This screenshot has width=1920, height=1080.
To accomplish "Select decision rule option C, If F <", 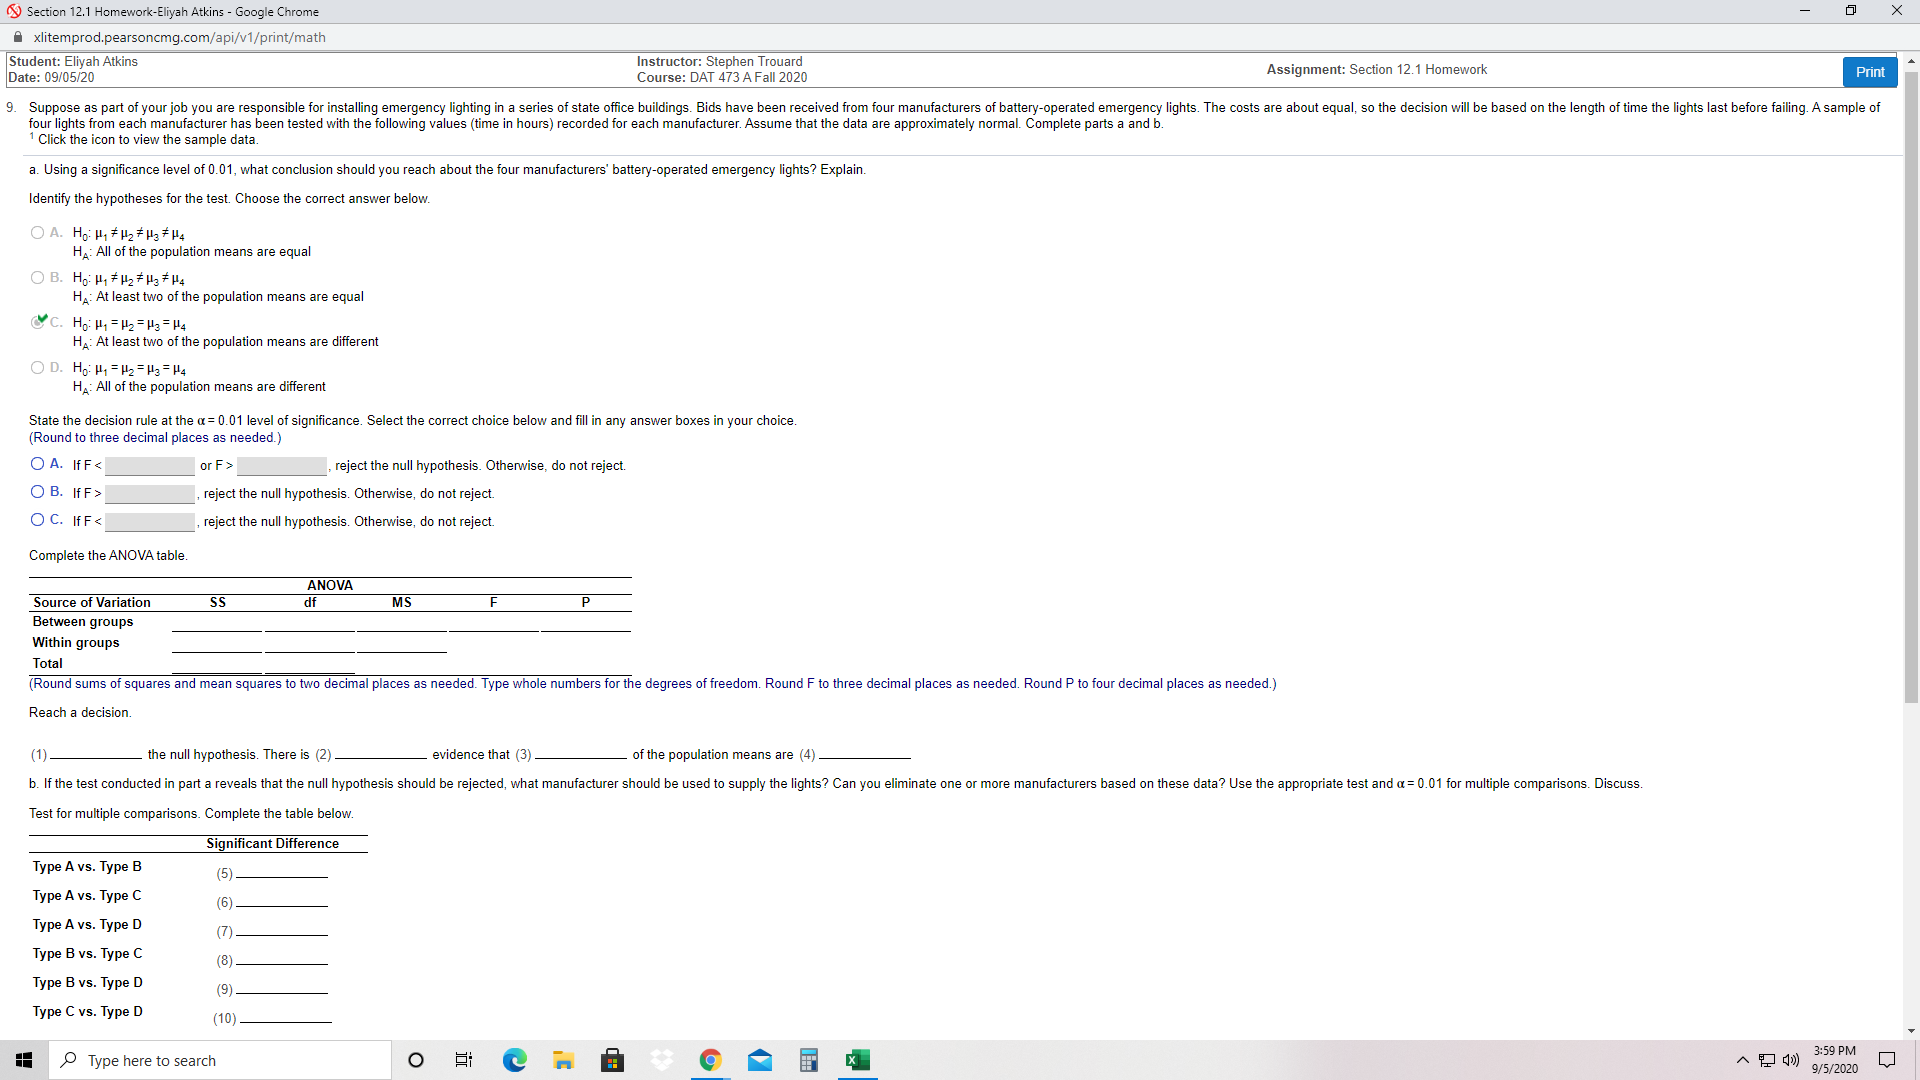I will 37,520.
